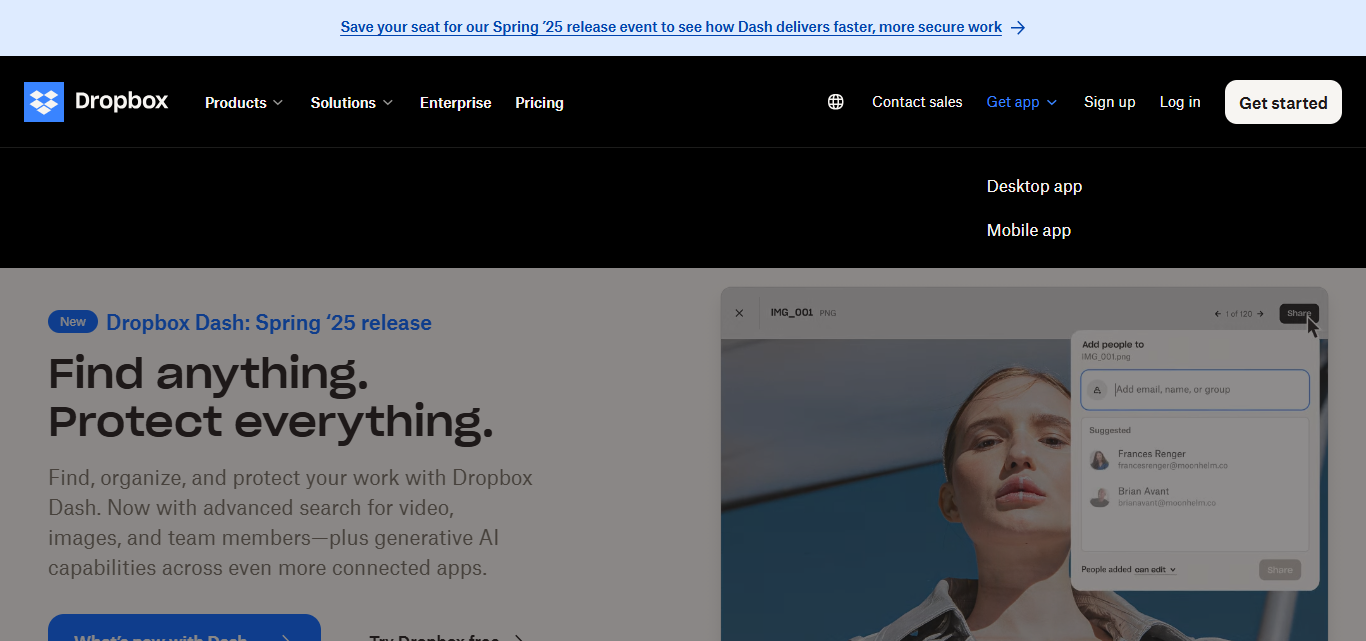Image resolution: width=1366 pixels, height=641 pixels.
Task: Select suggested contact Frances Renger
Action: coord(1195,459)
